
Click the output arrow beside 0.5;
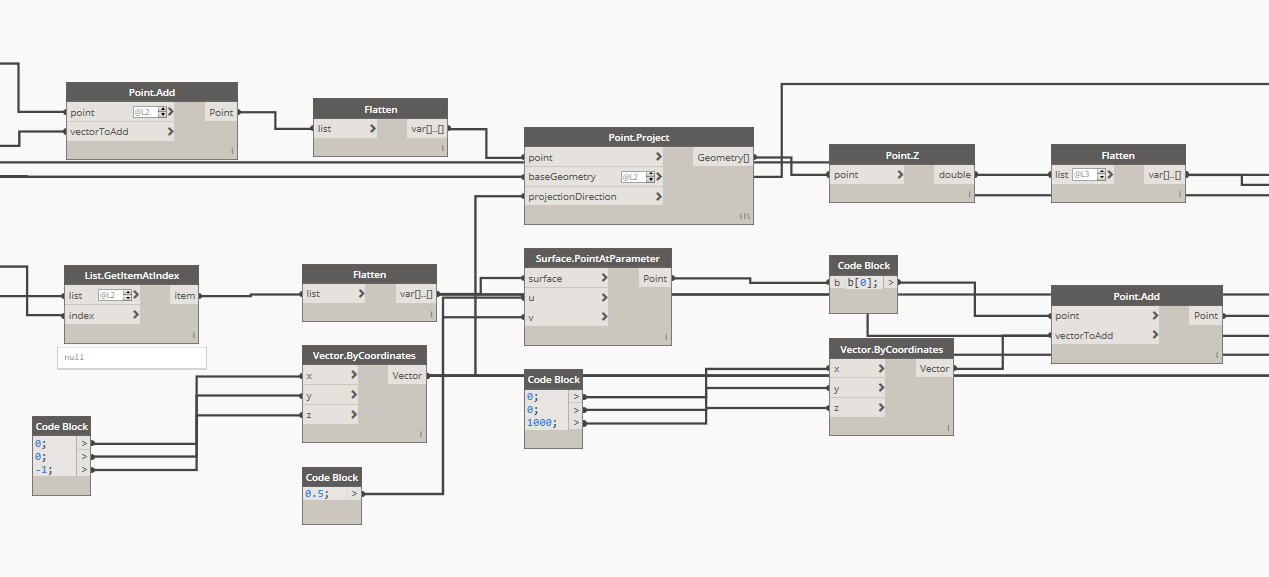click(x=354, y=493)
